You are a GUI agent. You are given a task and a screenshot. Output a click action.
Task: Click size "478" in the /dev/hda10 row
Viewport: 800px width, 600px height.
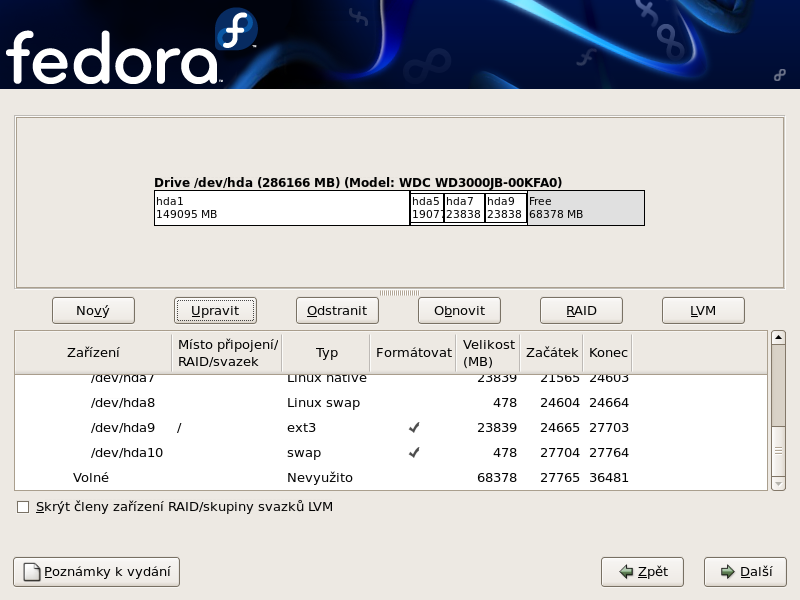[x=505, y=453]
